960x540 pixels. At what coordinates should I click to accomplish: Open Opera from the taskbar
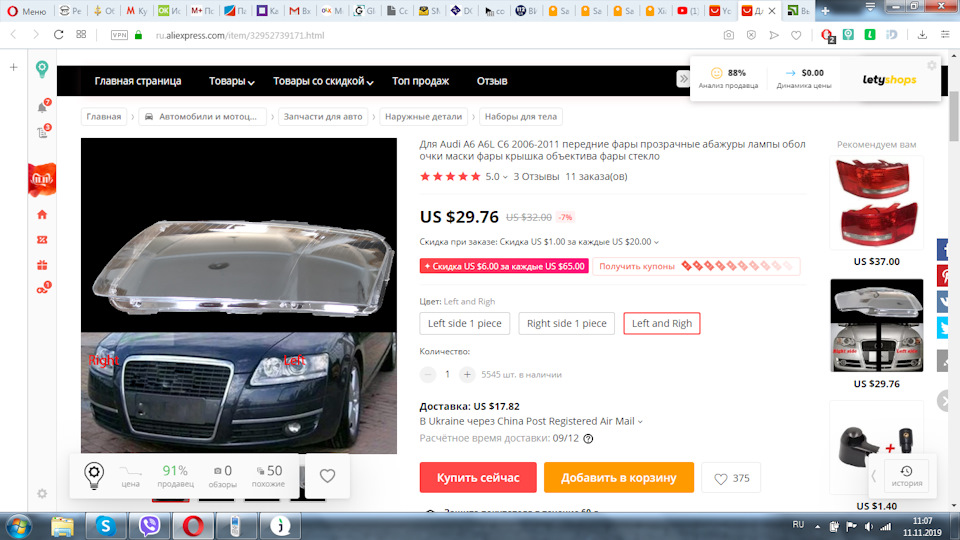tap(193, 525)
